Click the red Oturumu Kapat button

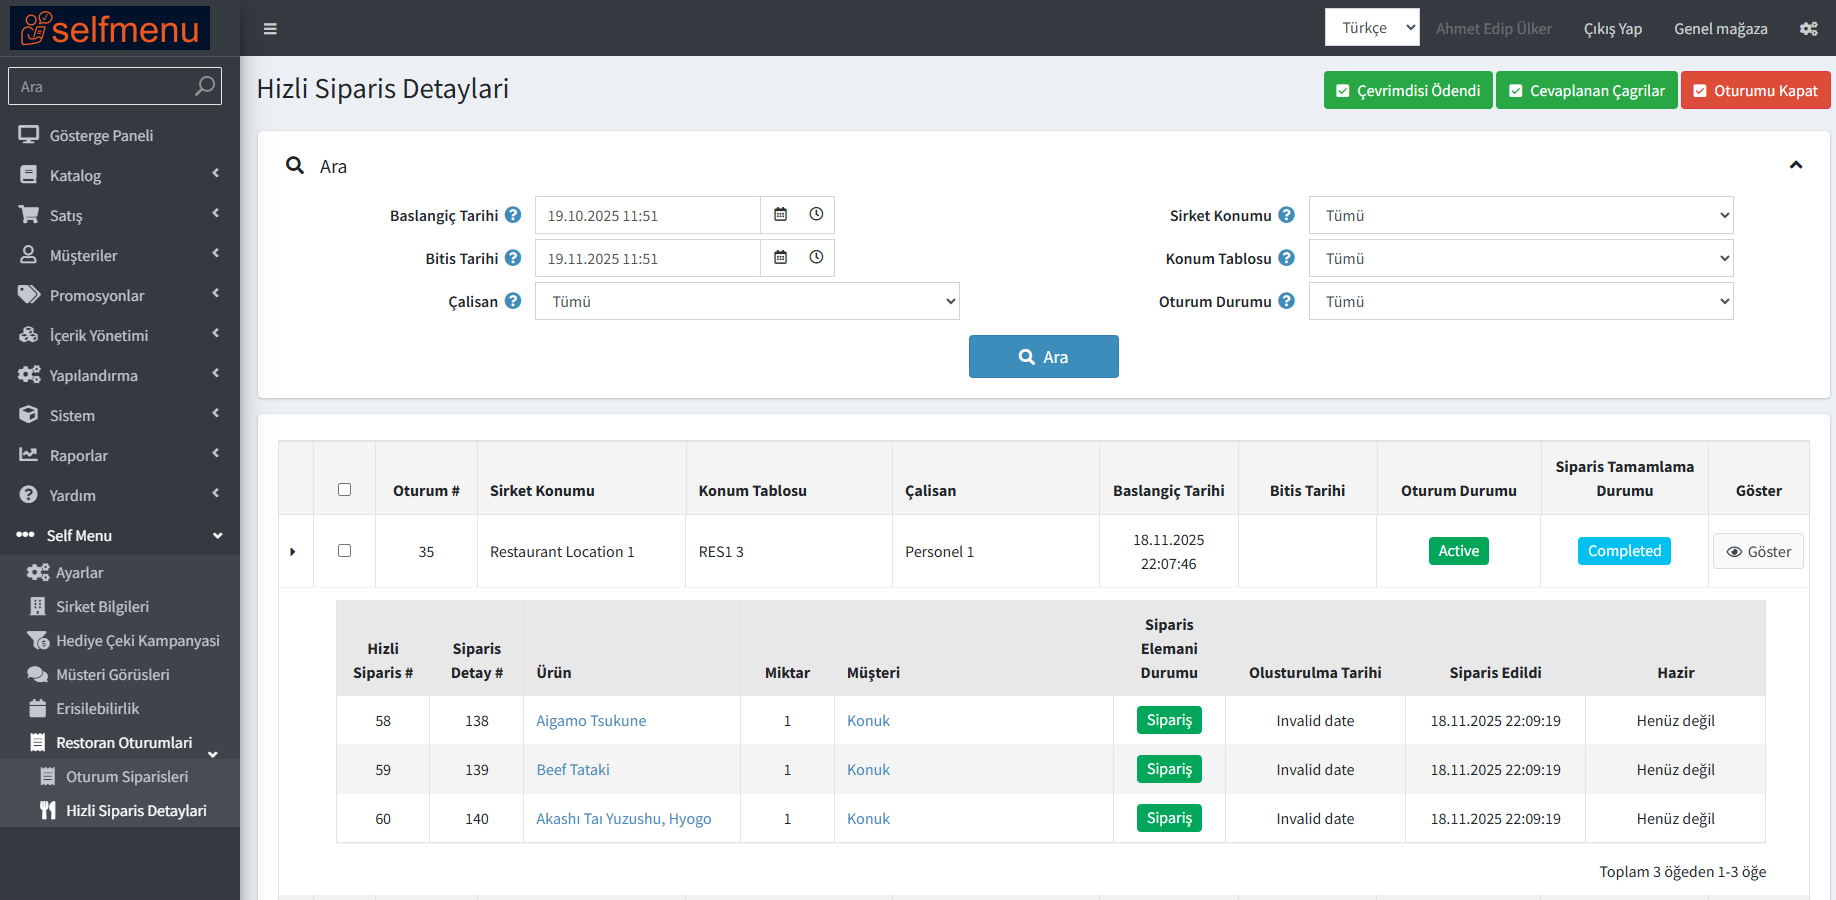[x=1755, y=90]
